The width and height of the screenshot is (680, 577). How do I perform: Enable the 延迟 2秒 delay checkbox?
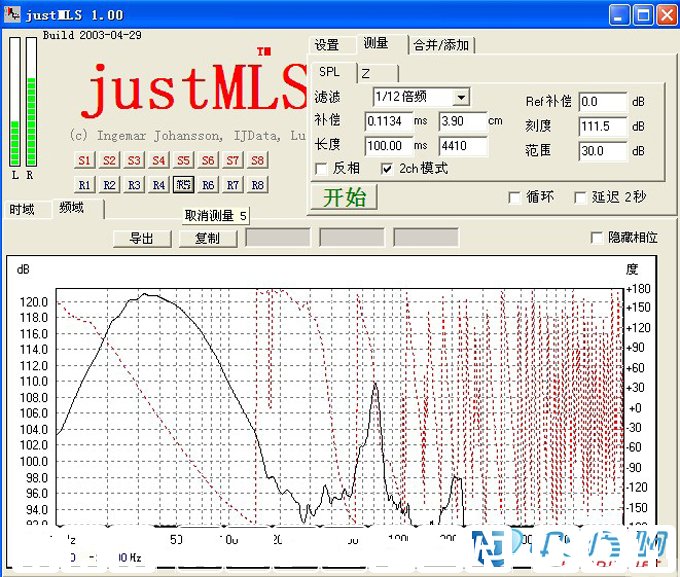click(x=580, y=198)
